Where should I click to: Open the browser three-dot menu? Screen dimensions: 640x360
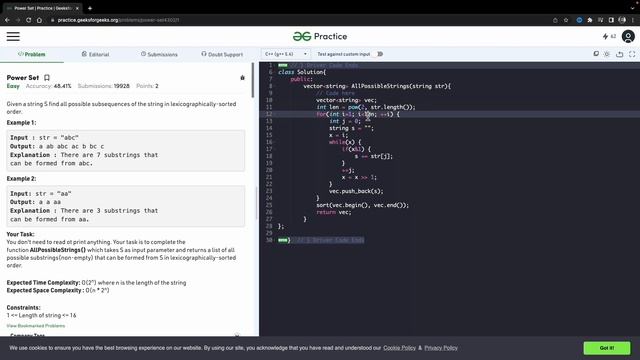(633, 20)
